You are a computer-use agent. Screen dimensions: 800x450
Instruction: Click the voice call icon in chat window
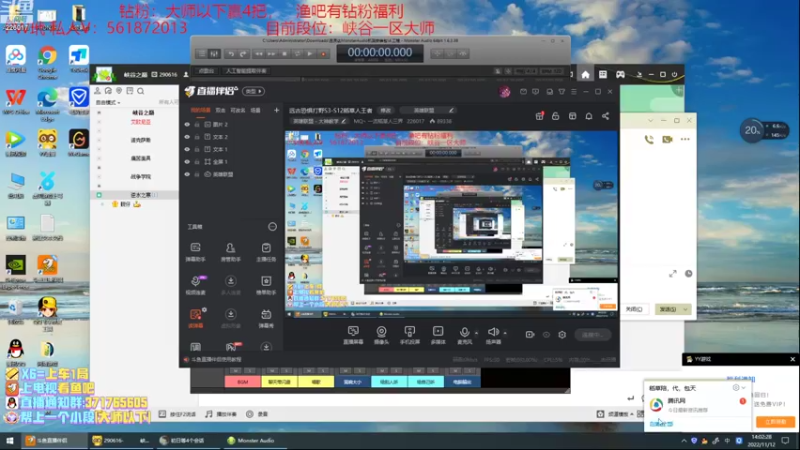point(649,139)
